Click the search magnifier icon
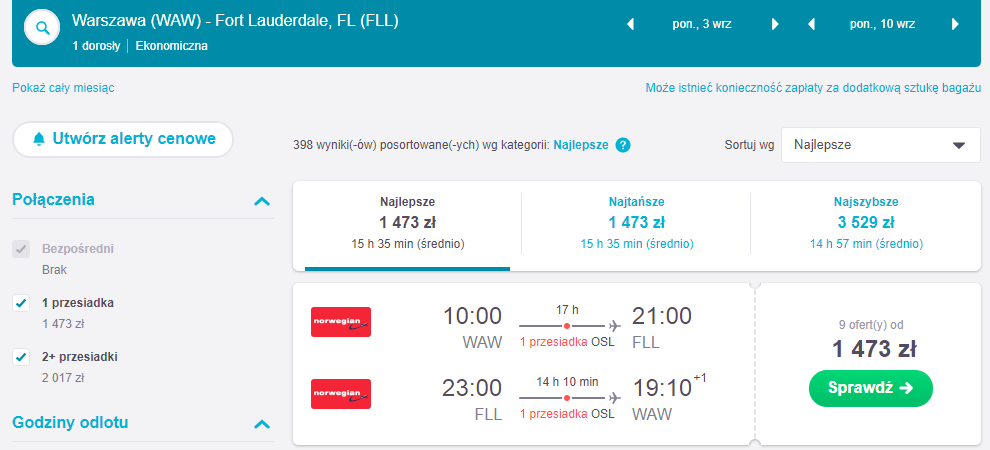990x450 pixels. point(42,29)
